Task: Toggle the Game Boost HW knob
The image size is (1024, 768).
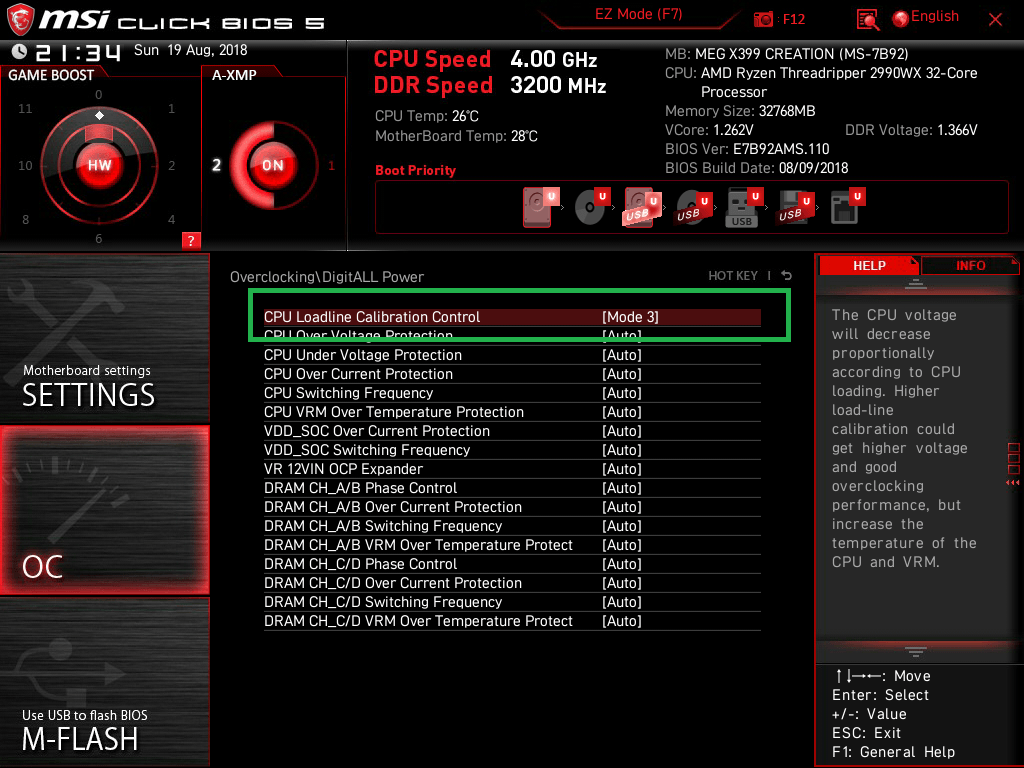Action: pyautogui.click(x=99, y=165)
